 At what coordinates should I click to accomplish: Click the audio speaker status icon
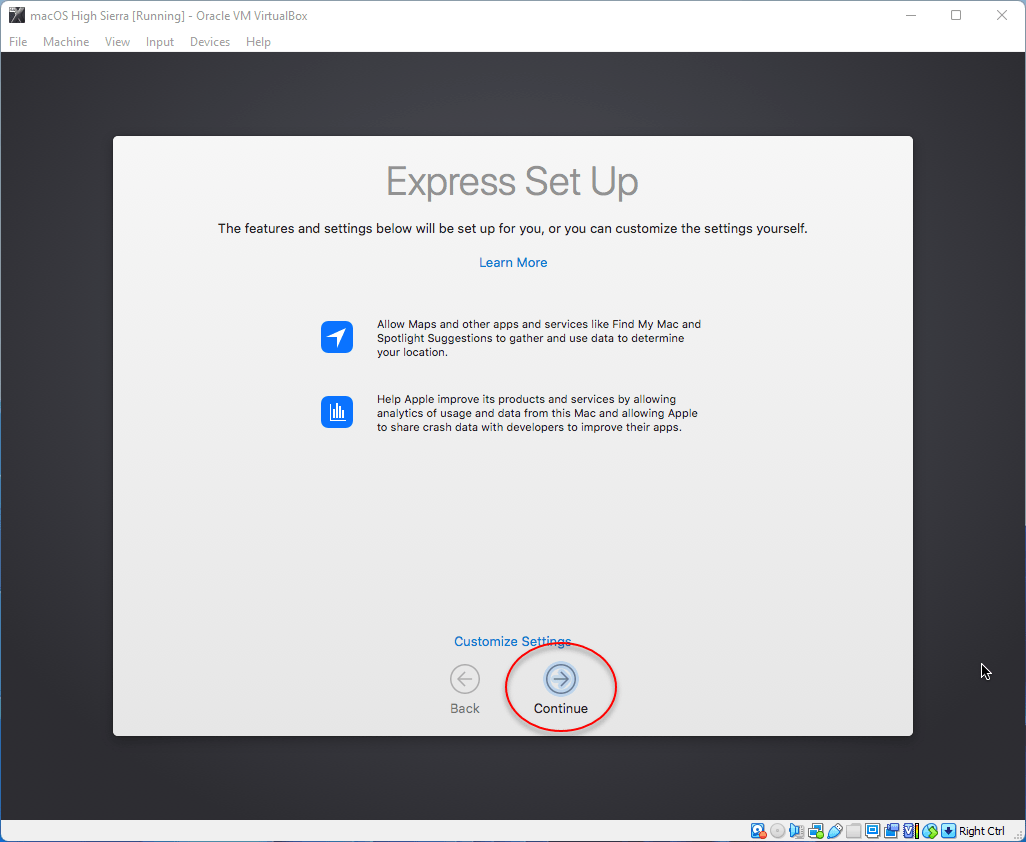pos(796,831)
